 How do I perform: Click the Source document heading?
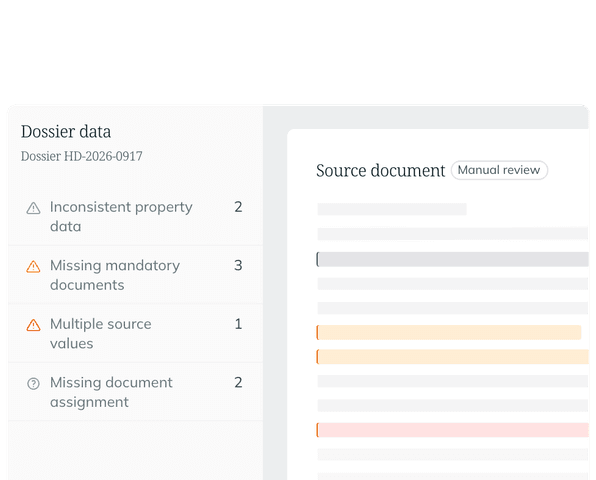(380, 171)
